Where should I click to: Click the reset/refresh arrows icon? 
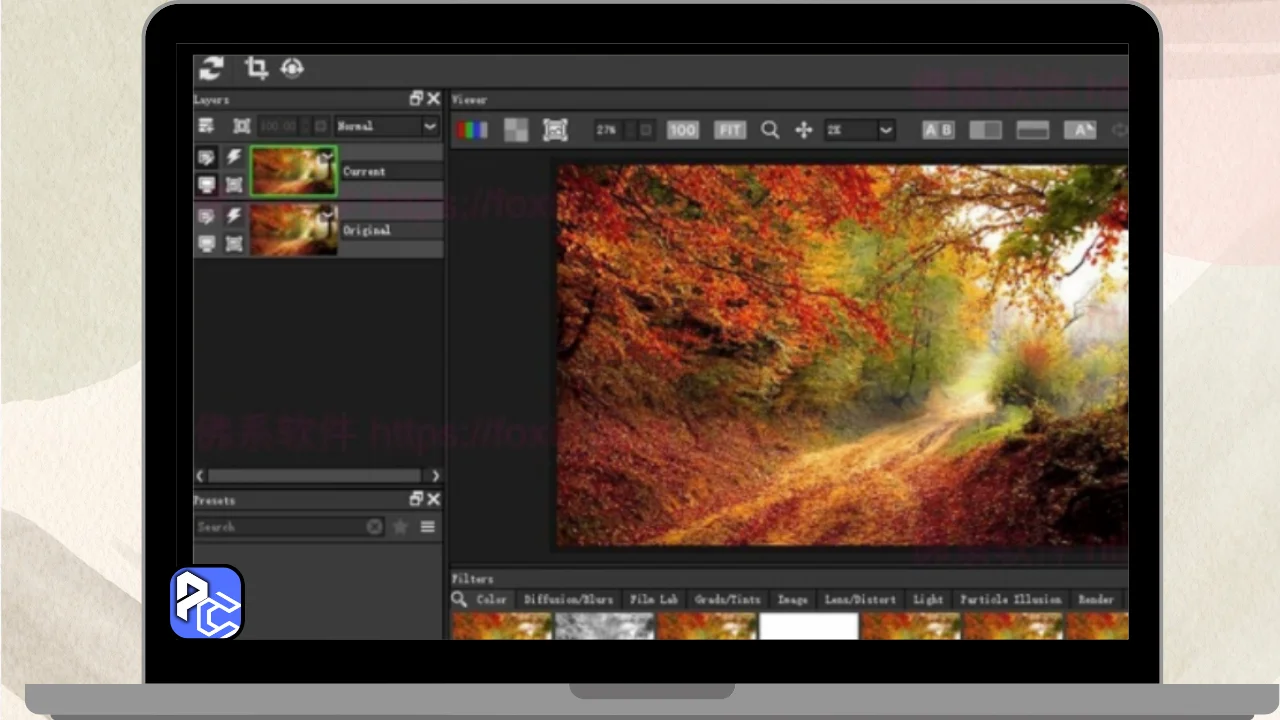coord(211,68)
